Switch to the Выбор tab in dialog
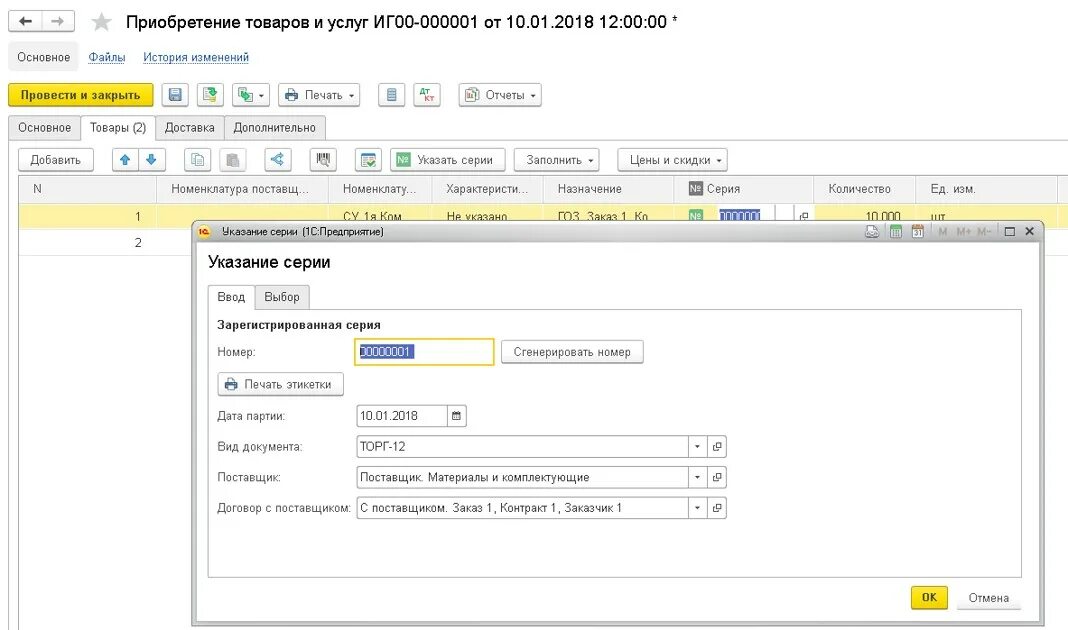1068x630 pixels. (282, 297)
